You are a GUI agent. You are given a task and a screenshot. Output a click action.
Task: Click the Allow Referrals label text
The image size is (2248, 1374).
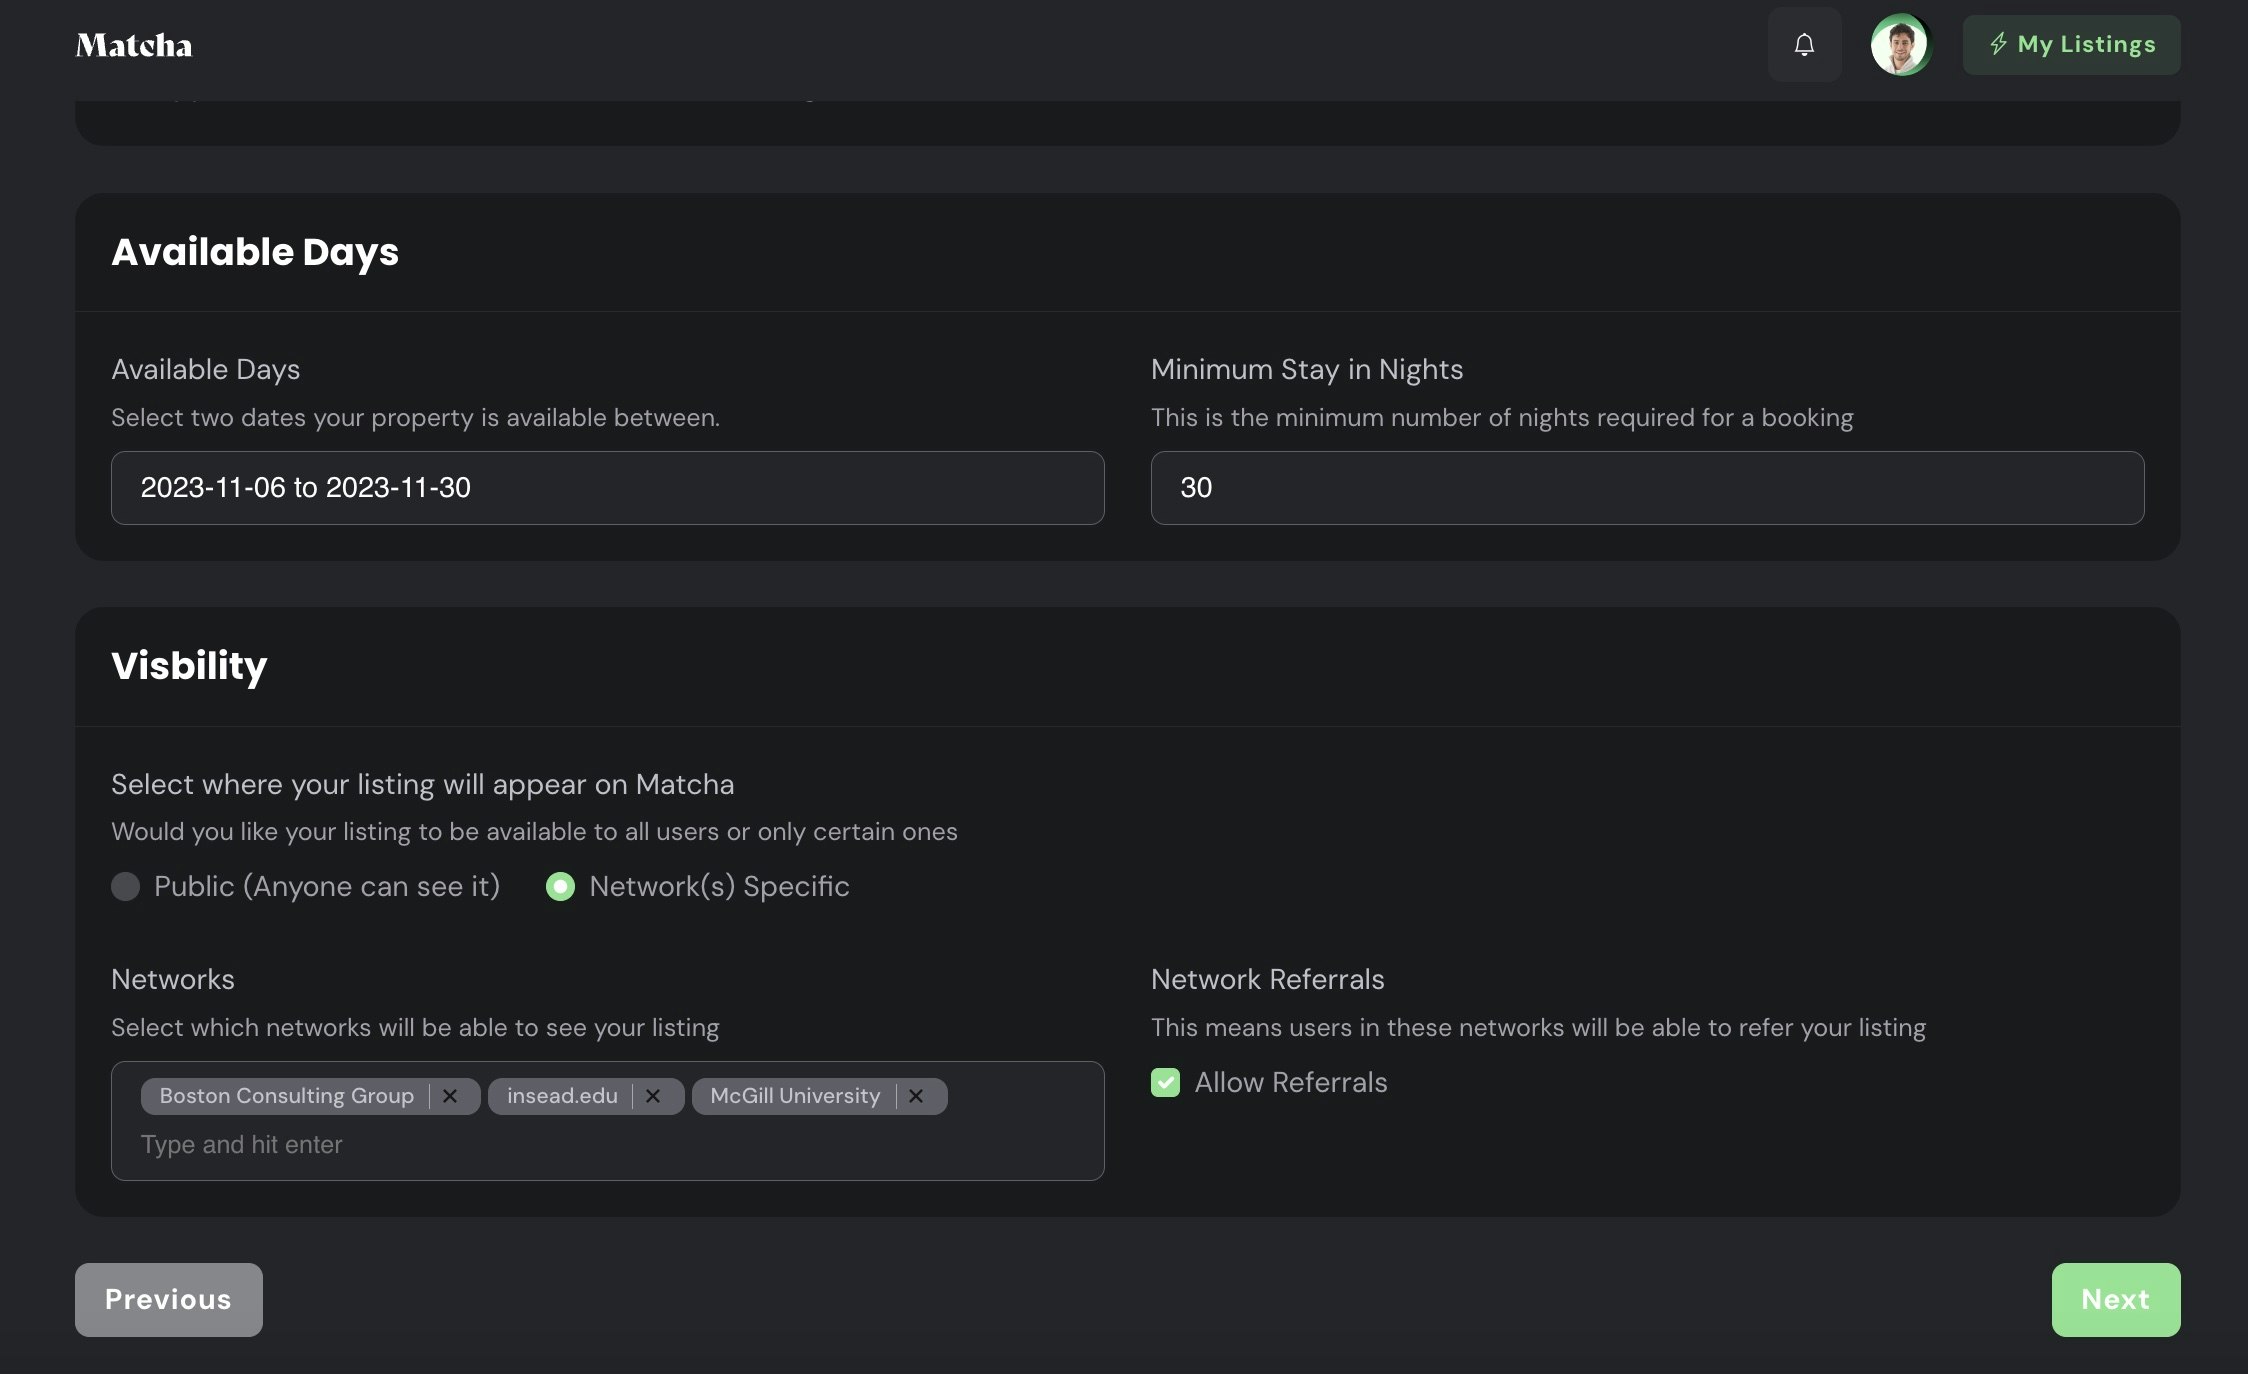(x=1290, y=1082)
